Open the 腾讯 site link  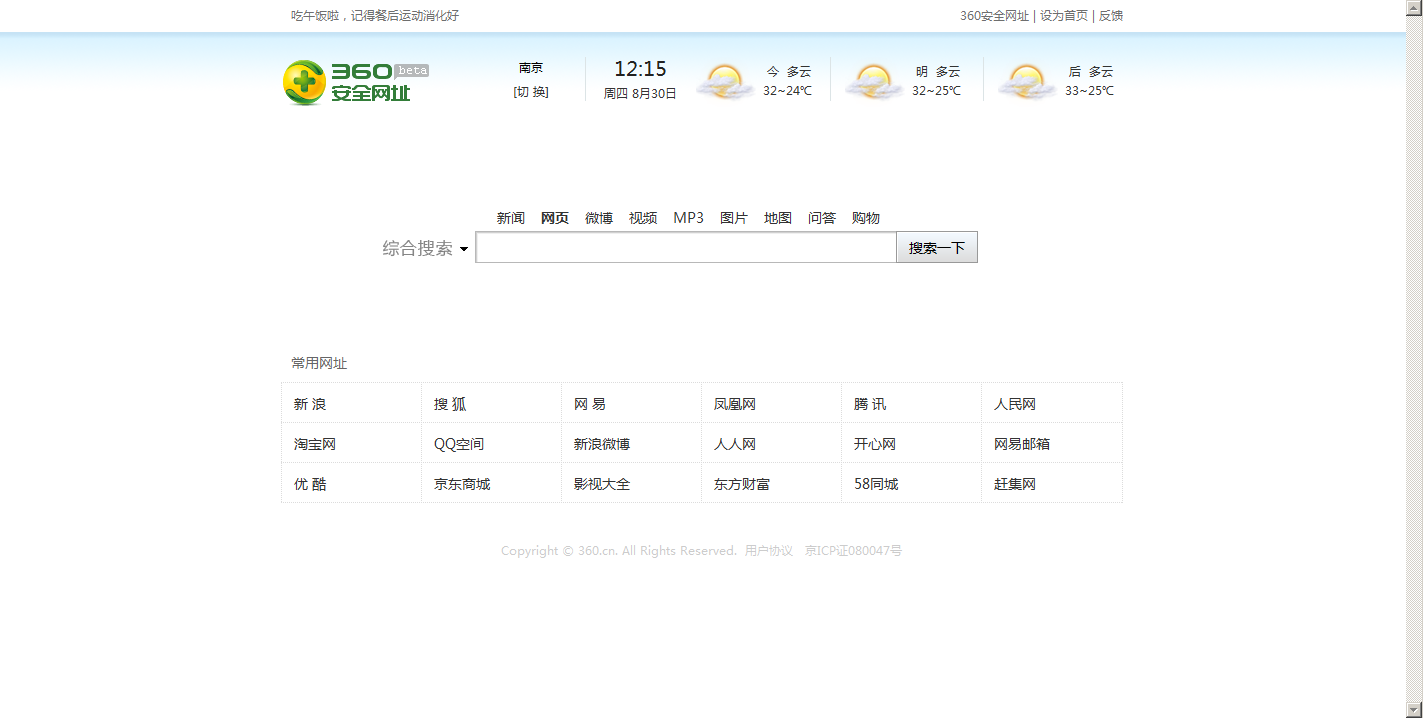(870, 404)
